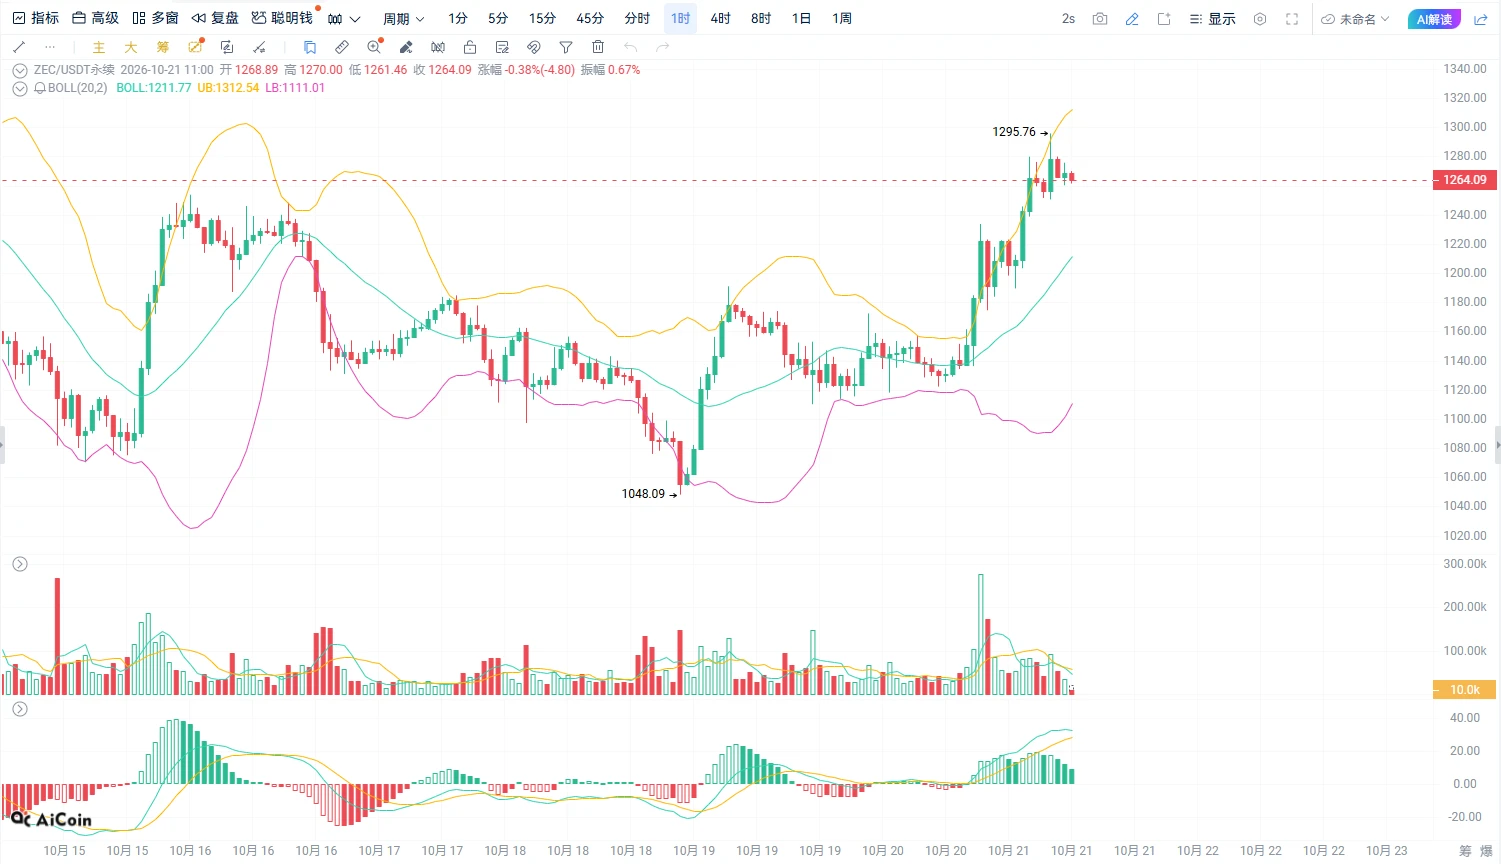Open chart settings hexagon icon
Screen dimensions: 1501x864
pyautogui.click(x=1260, y=19)
